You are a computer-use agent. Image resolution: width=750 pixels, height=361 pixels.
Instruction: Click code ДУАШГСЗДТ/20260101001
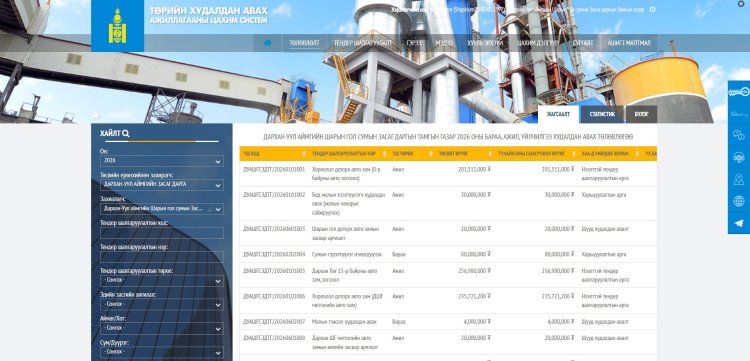(x=274, y=169)
